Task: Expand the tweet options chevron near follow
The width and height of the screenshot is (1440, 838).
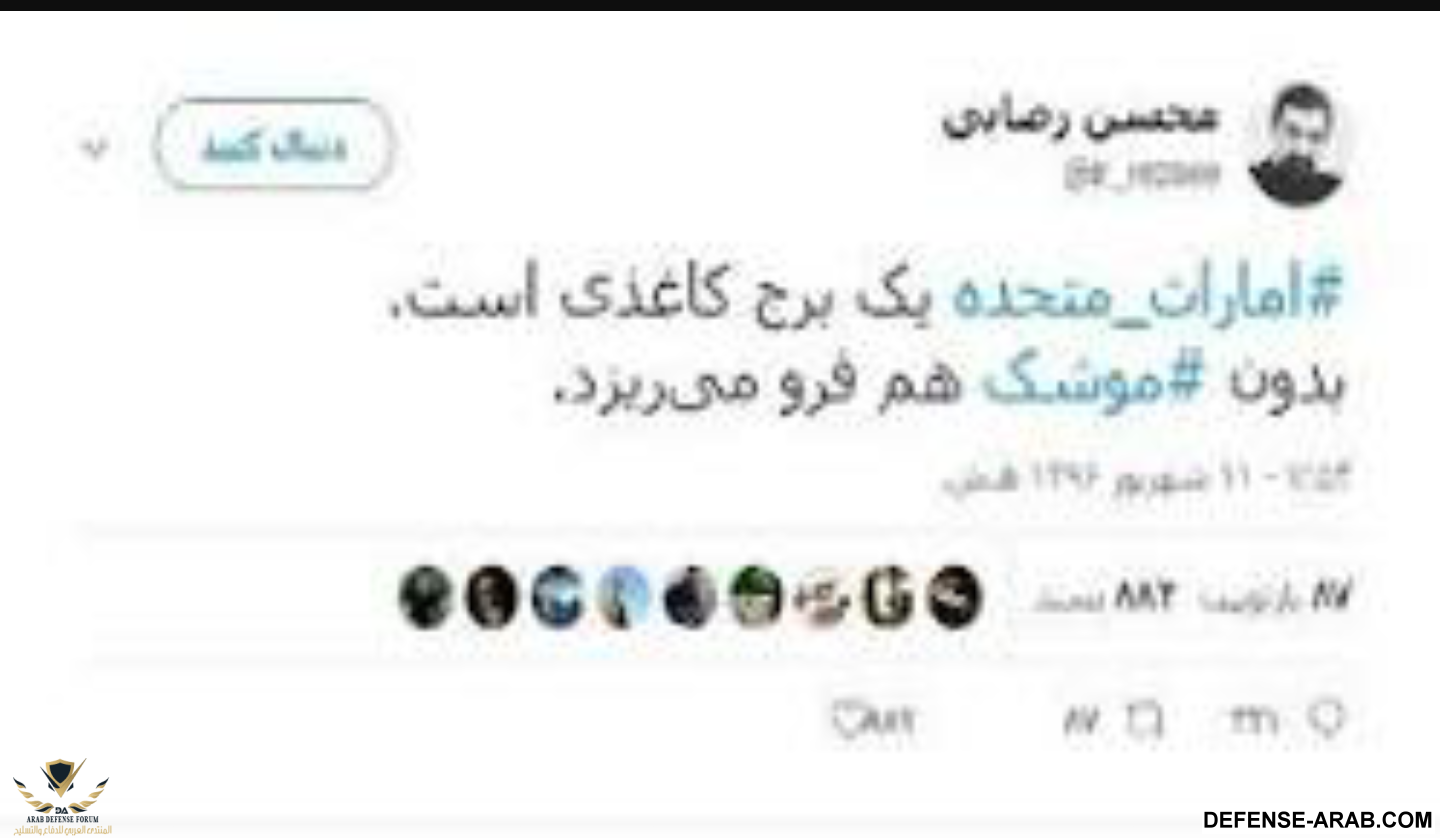Action: [95, 149]
